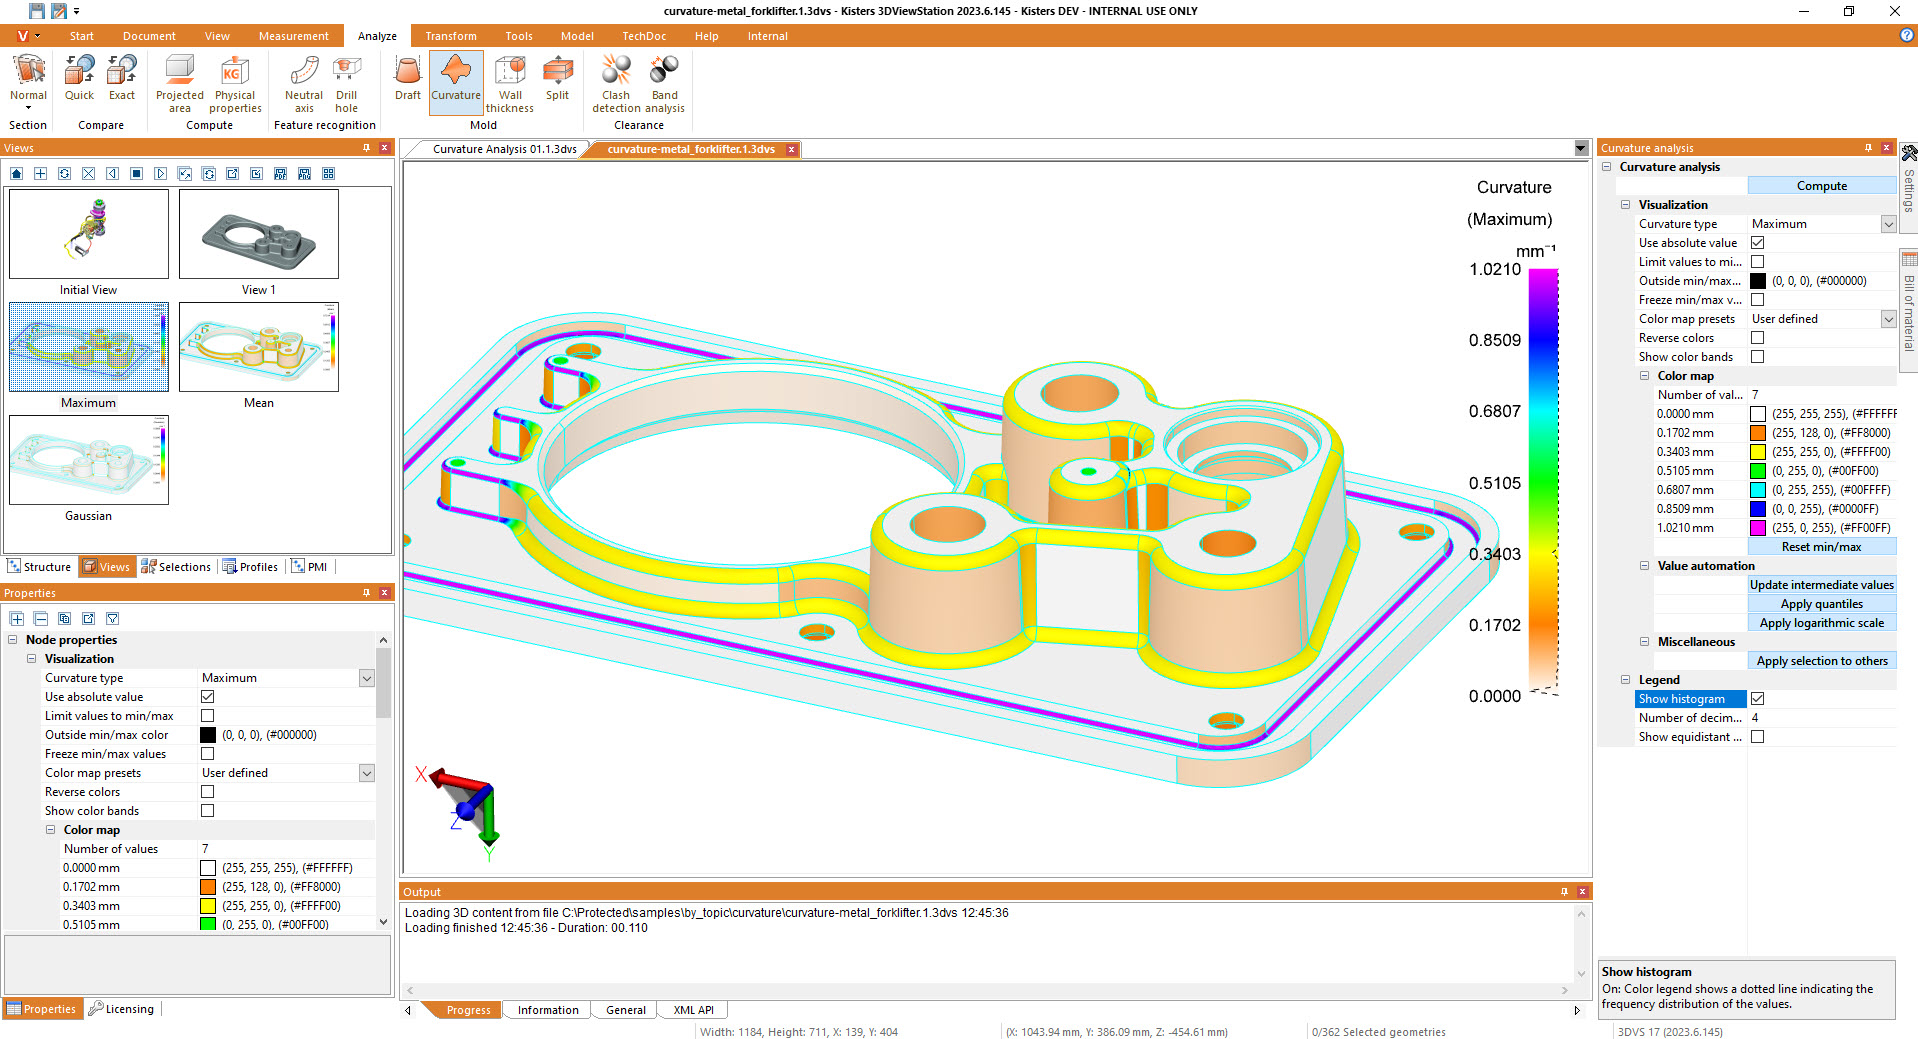This screenshot has width=1918, height=1039.
Task: Collapse the Value automation section
Action: 1644,566
